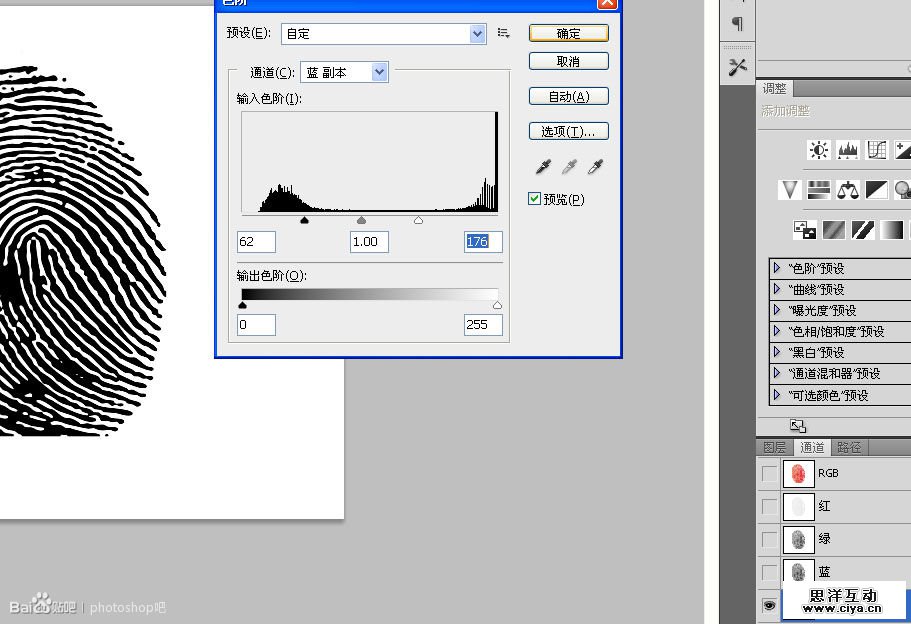Toggle the 预览 preview checkbox

tap(535, 199)
